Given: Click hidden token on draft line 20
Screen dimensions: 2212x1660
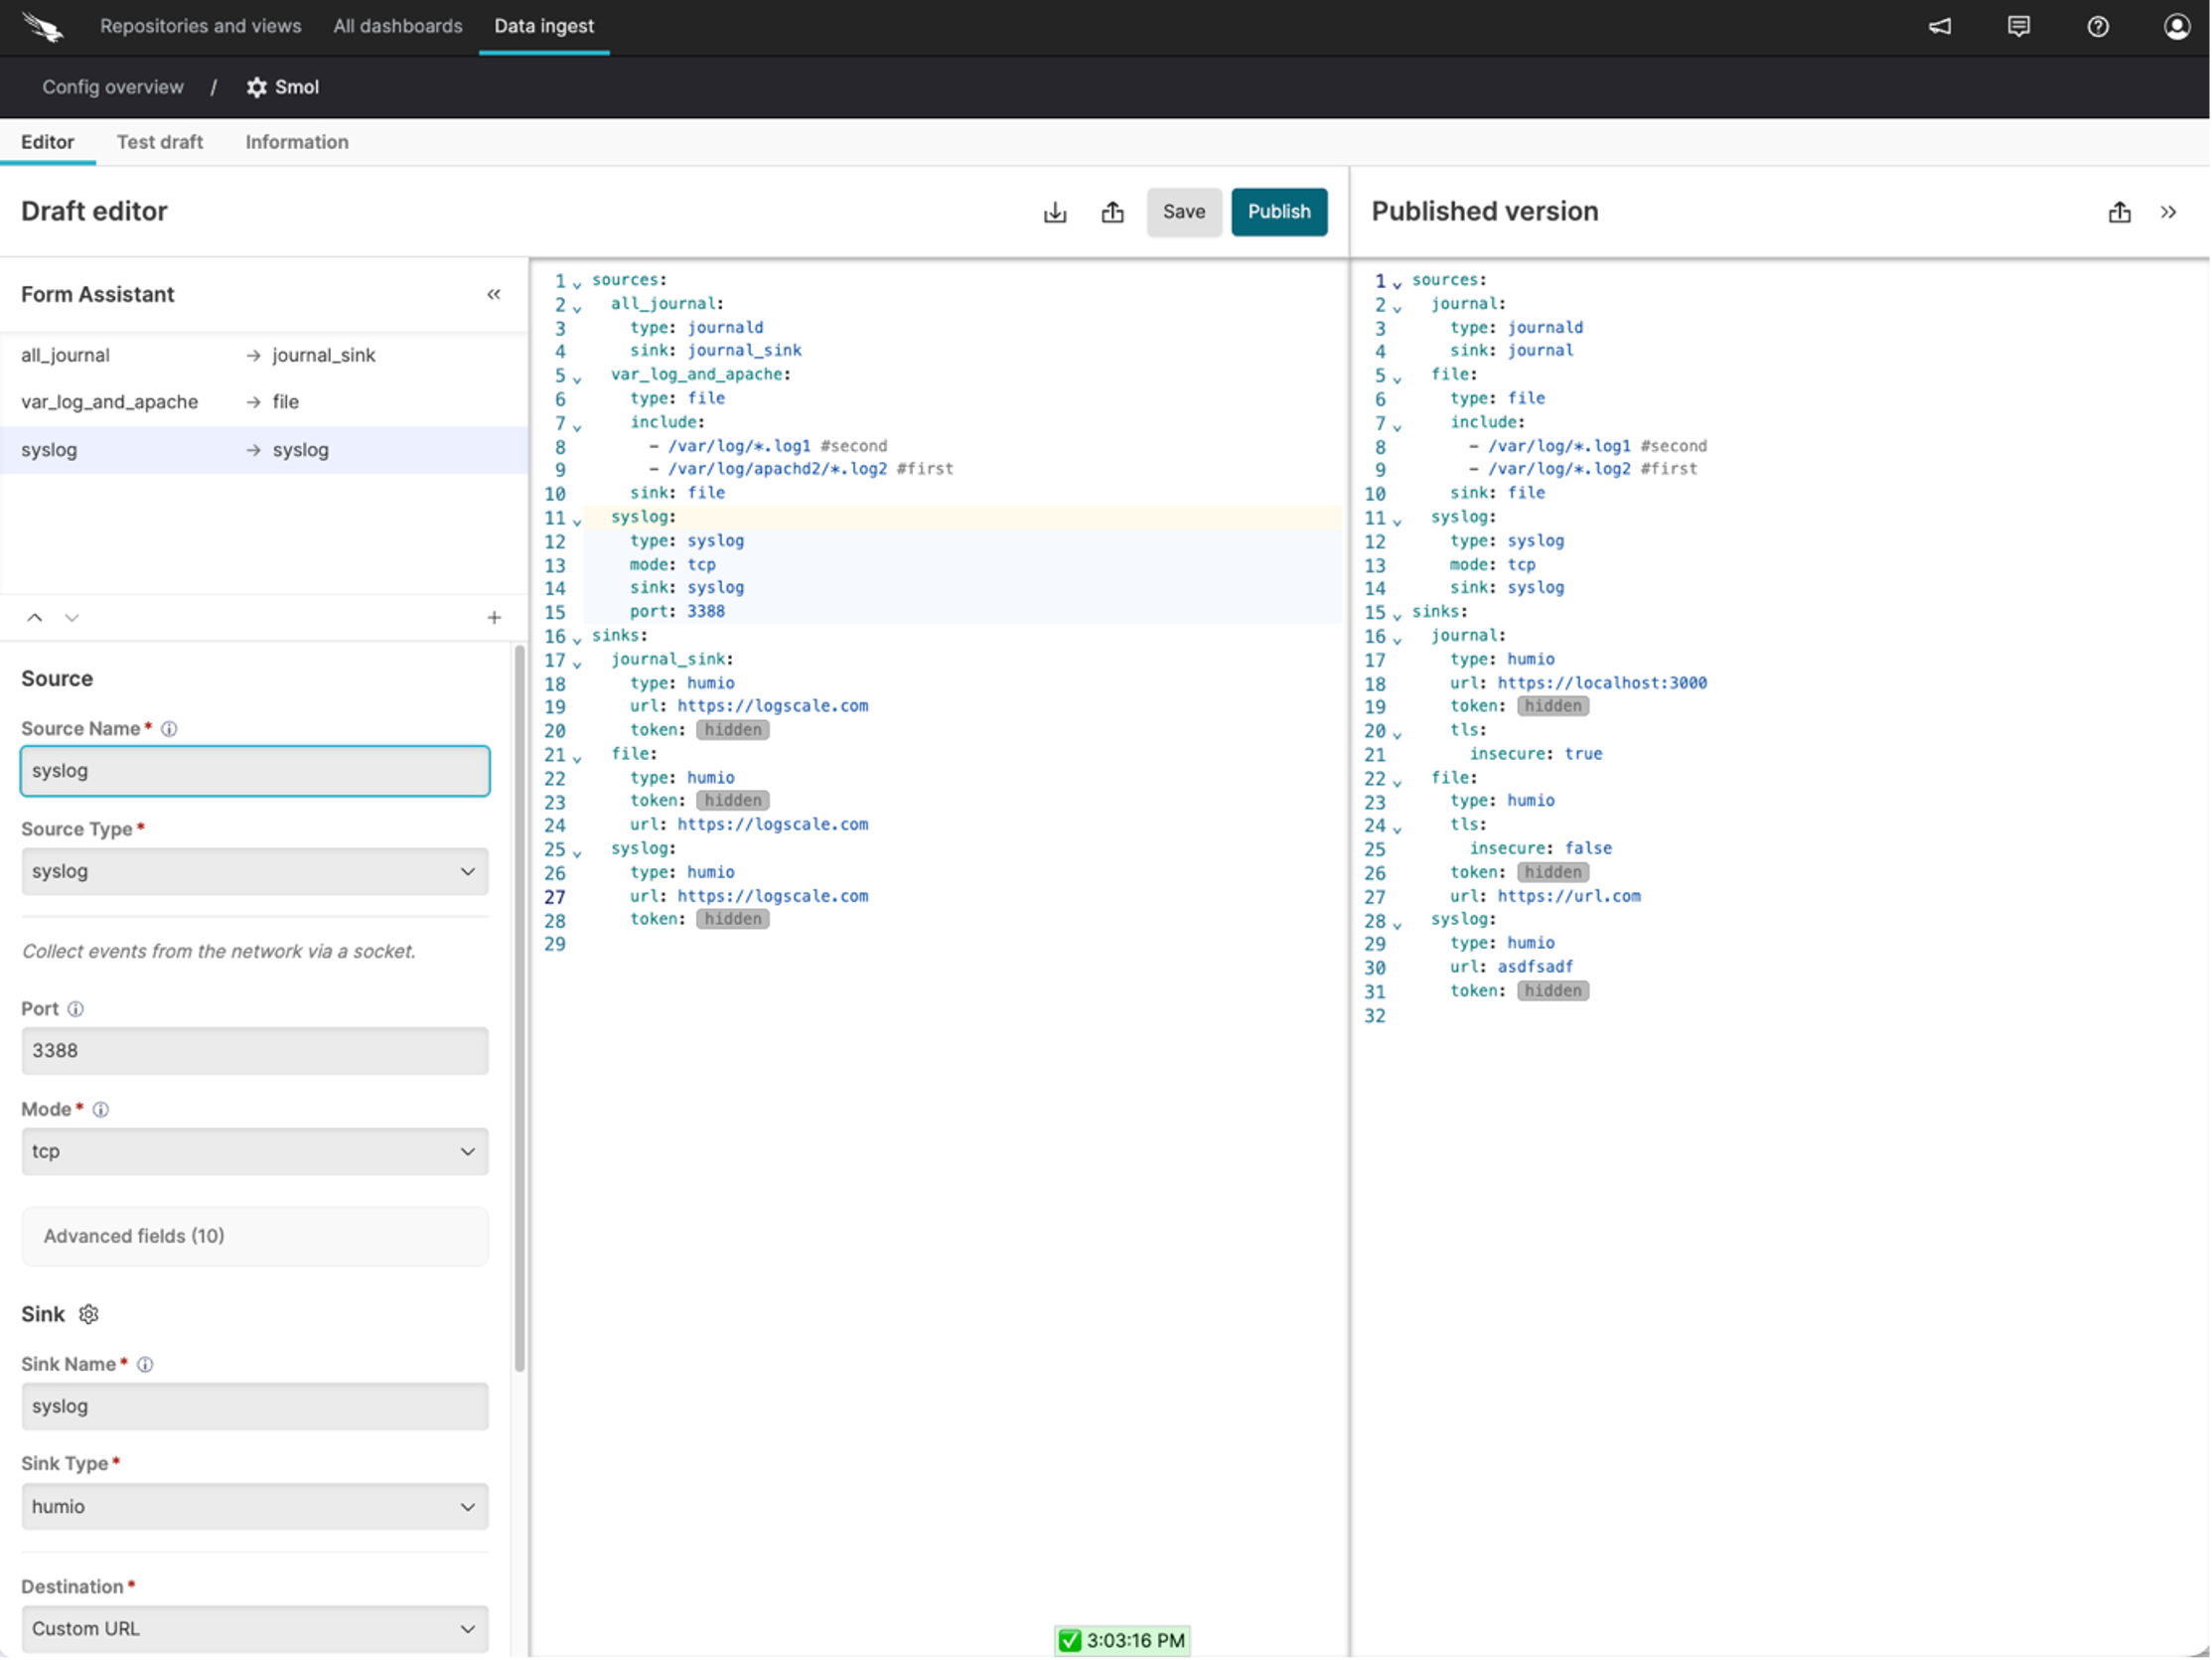Looking at the screenshot, I should (x=733, y=730).
